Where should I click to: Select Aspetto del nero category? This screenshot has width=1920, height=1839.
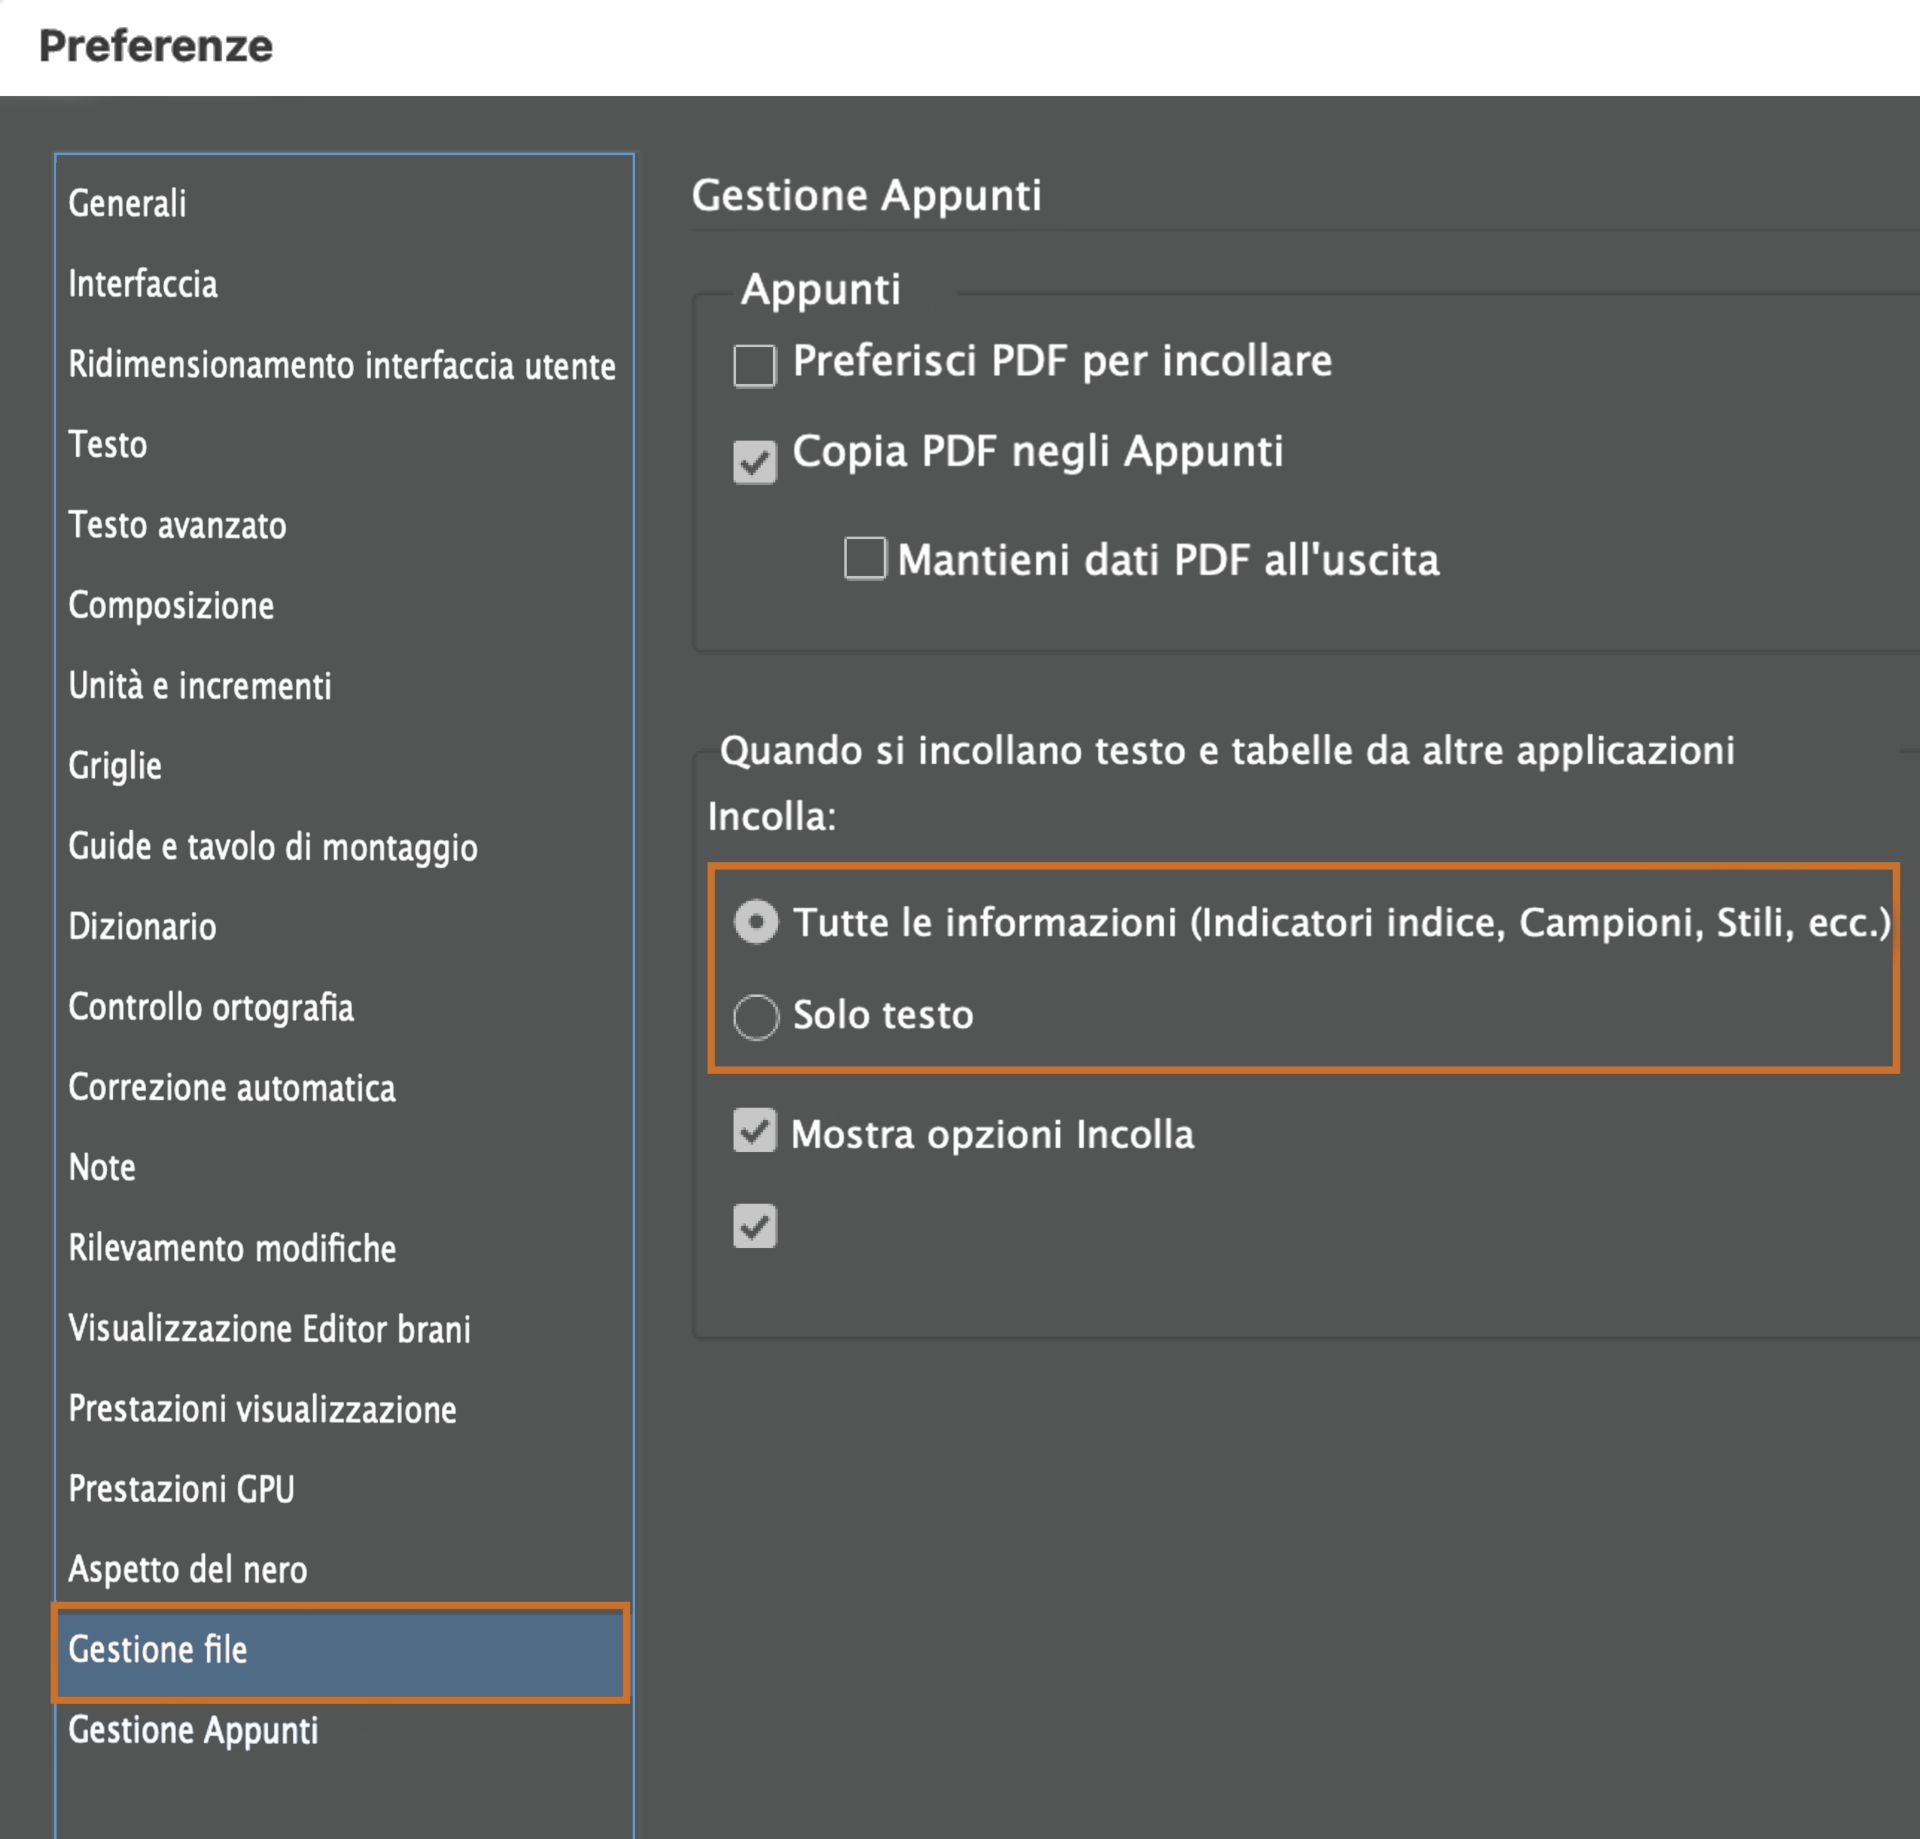point(187,1569)
